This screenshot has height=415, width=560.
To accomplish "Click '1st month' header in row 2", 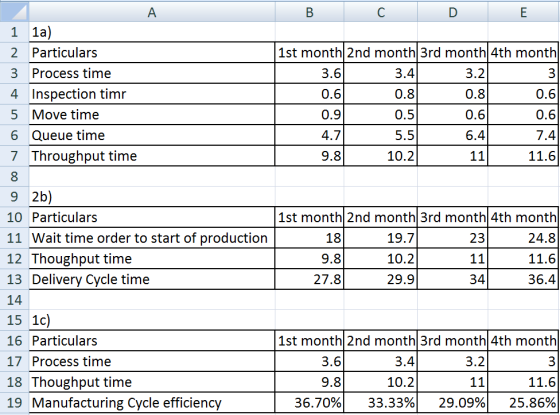I will pos(309,53).
